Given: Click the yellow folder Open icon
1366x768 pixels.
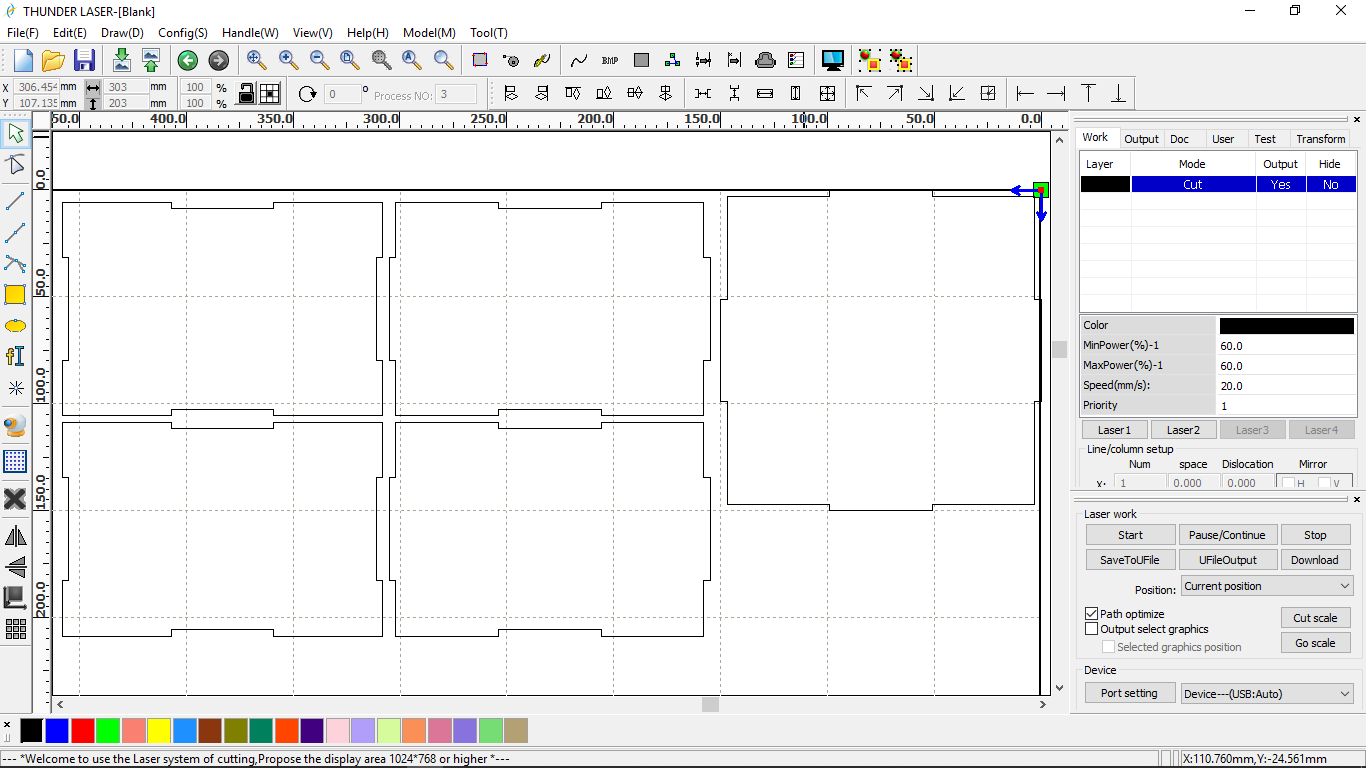Looking at the screenshot, I should pos(53,60).
